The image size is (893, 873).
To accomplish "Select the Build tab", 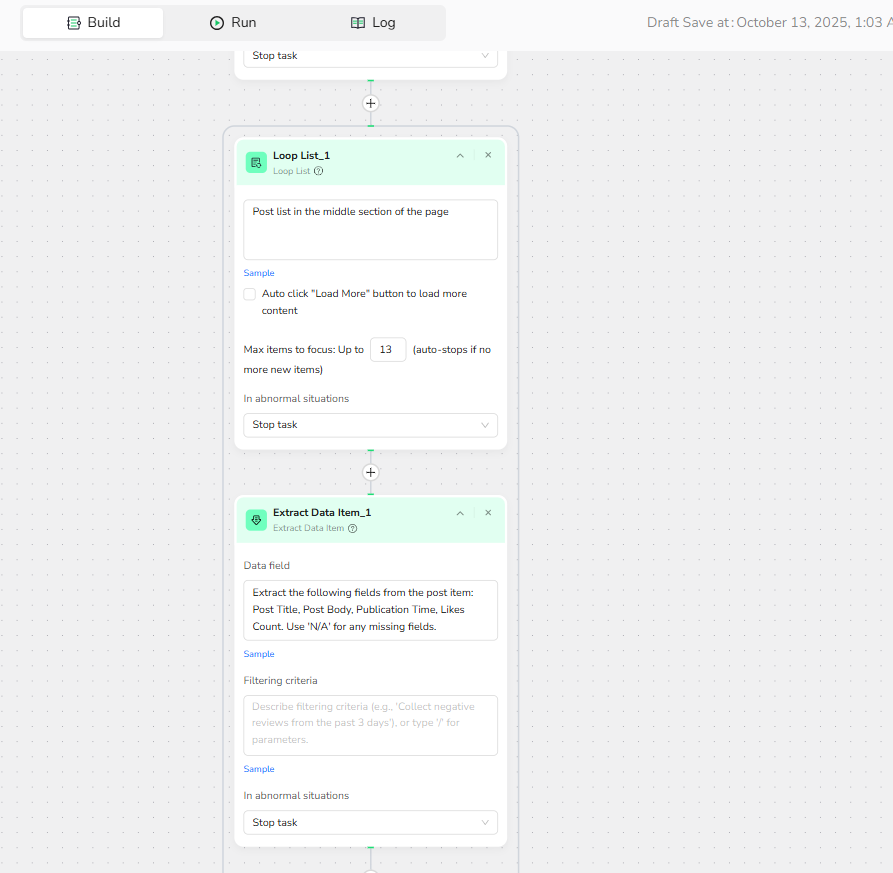I will [x=93, y=22].
